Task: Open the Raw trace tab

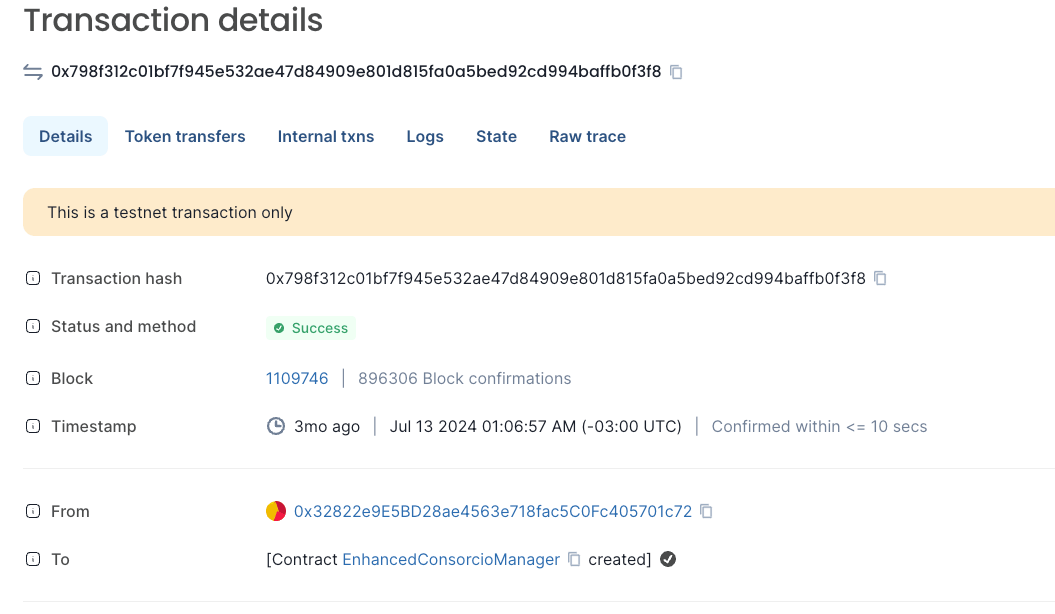Action: point(587,137)
